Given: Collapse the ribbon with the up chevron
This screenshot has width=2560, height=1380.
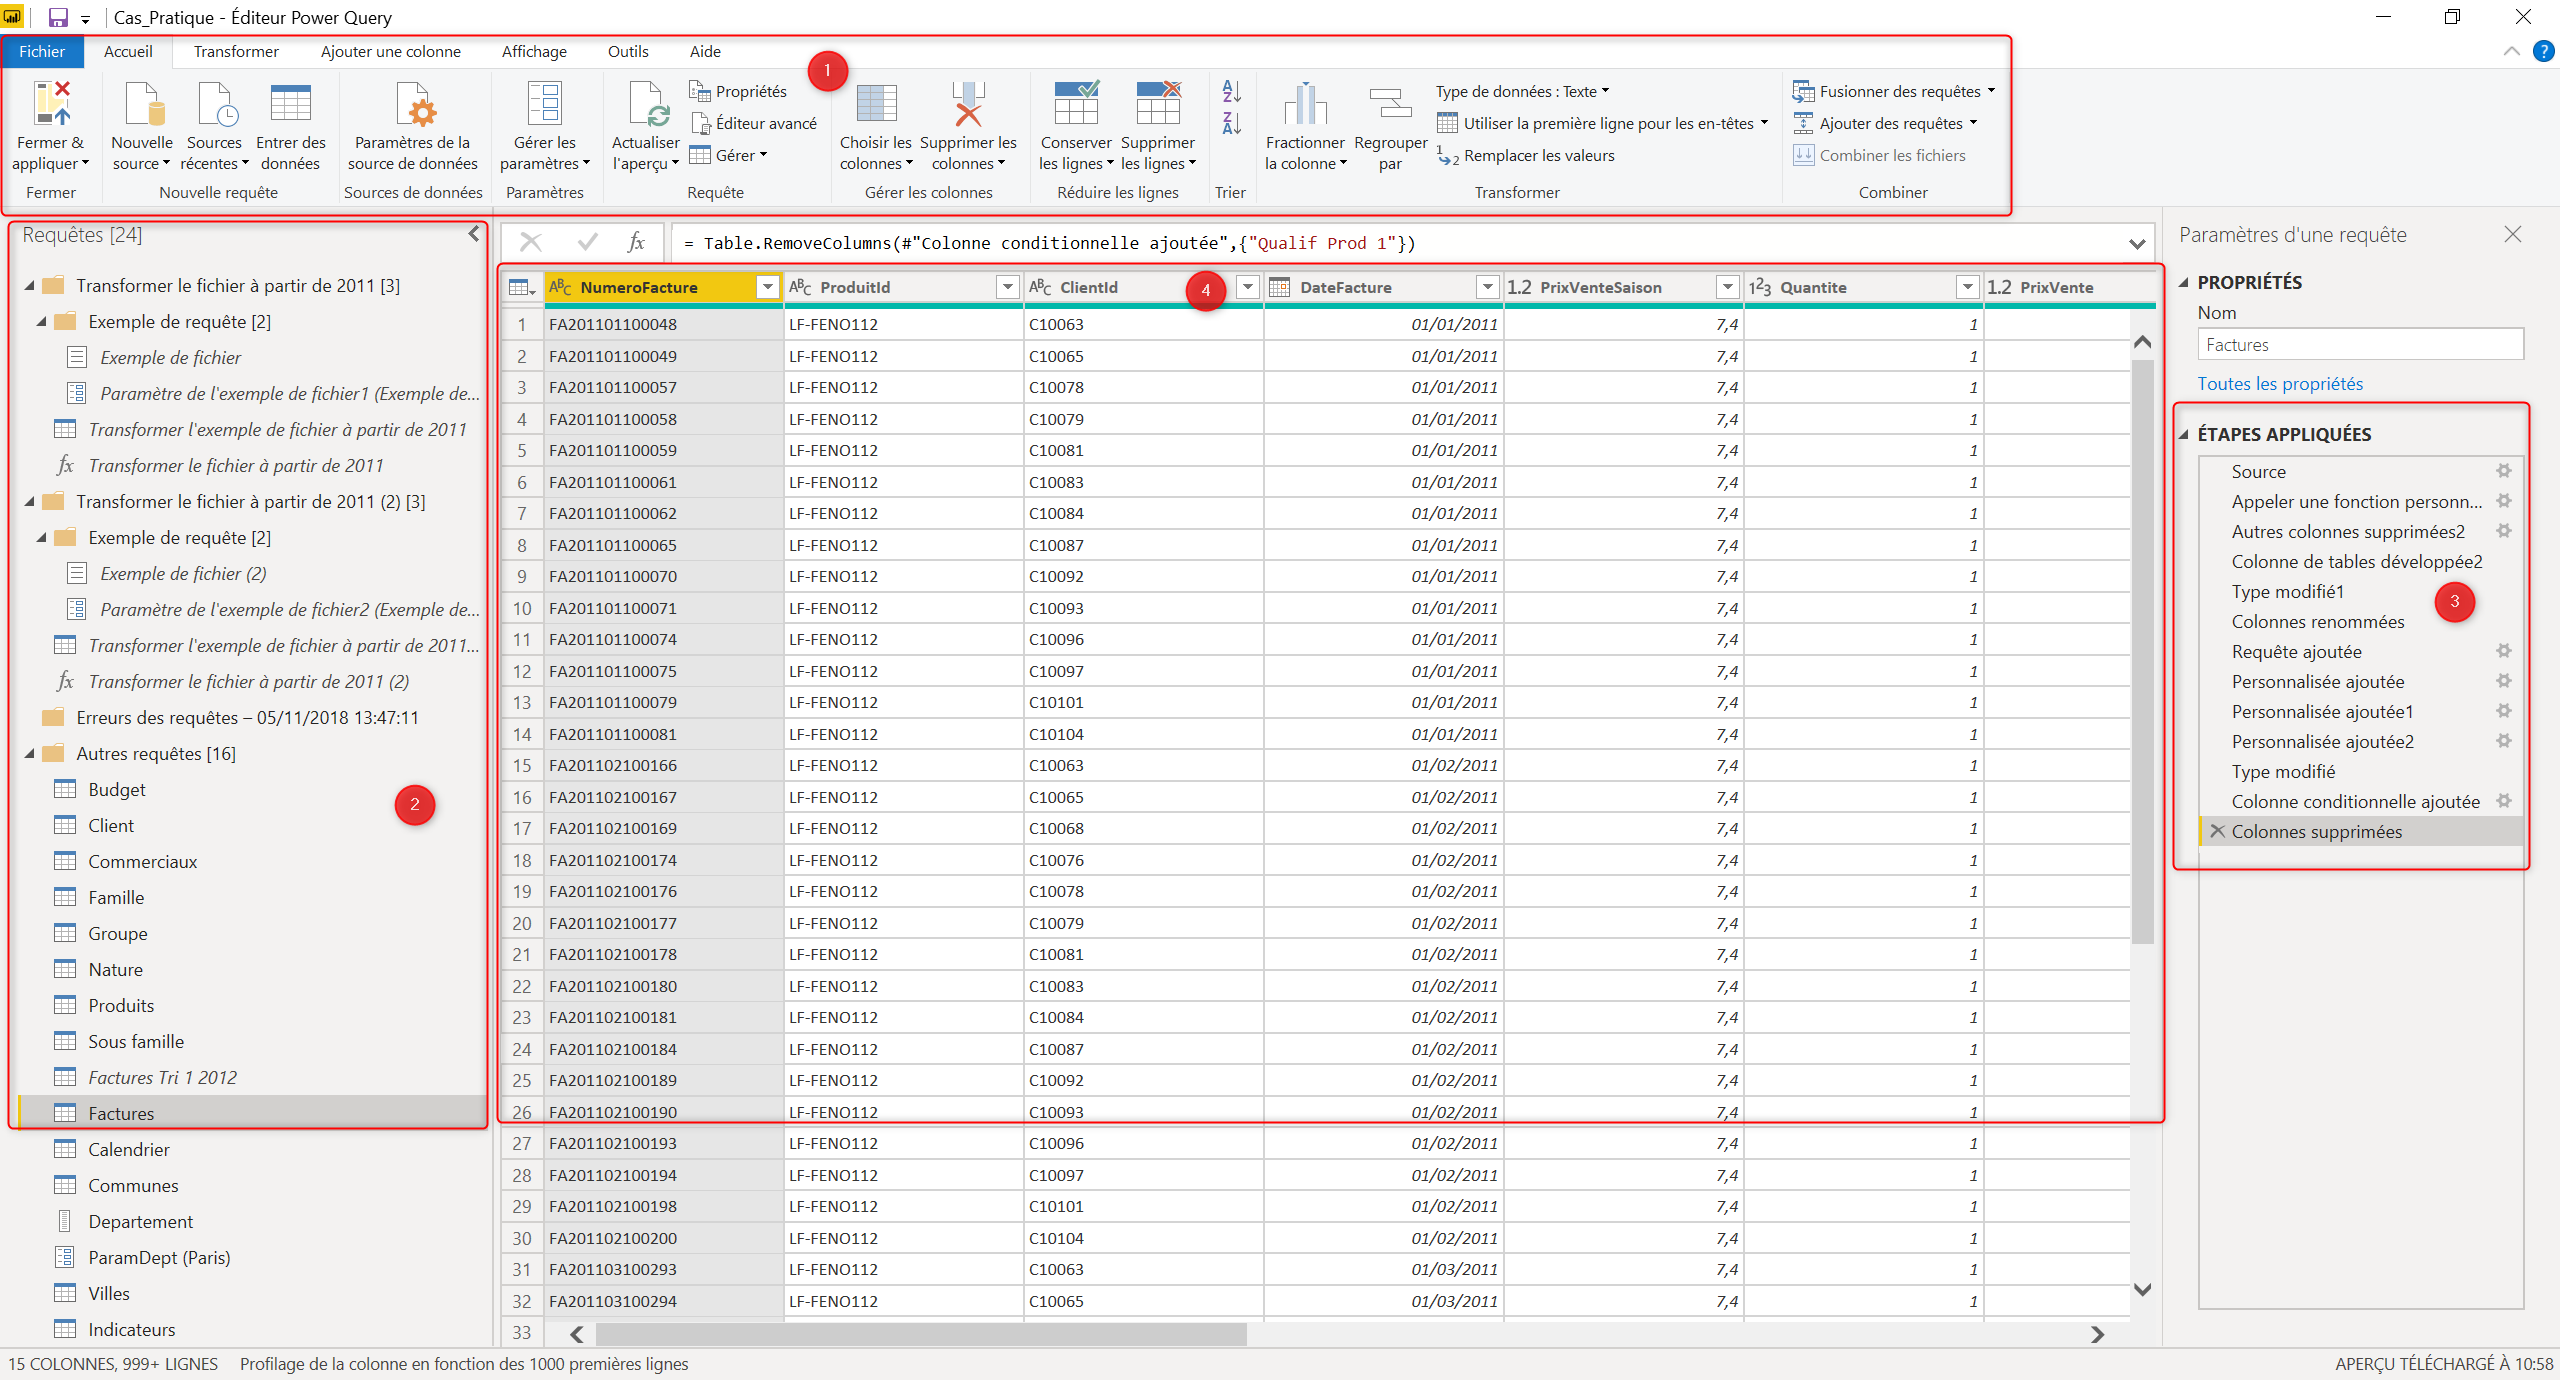Looking at the screenshot, I should point(2511,51).
